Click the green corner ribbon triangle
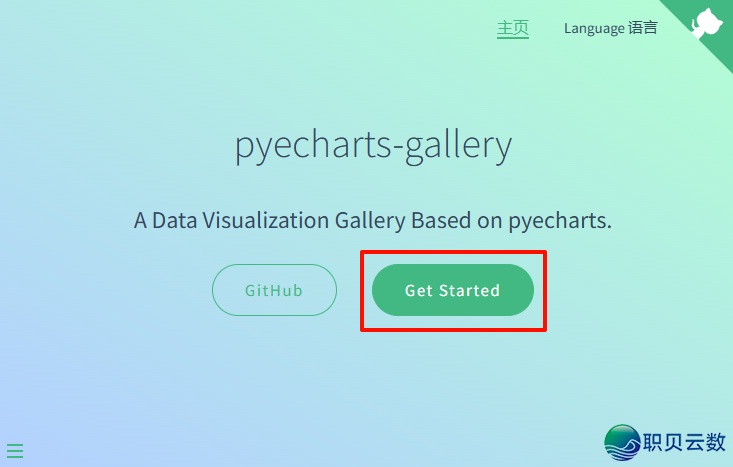733x467 pixels. (x=701, y=29)
